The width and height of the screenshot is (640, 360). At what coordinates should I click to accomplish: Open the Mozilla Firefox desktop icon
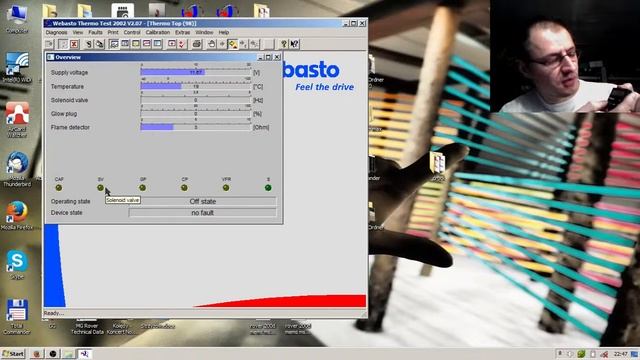click(x=17, y=216)
